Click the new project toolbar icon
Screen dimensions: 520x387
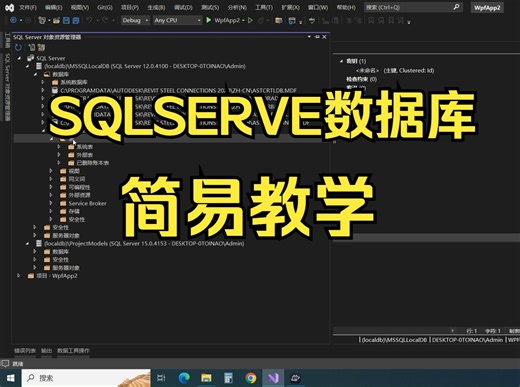(42, 20)
